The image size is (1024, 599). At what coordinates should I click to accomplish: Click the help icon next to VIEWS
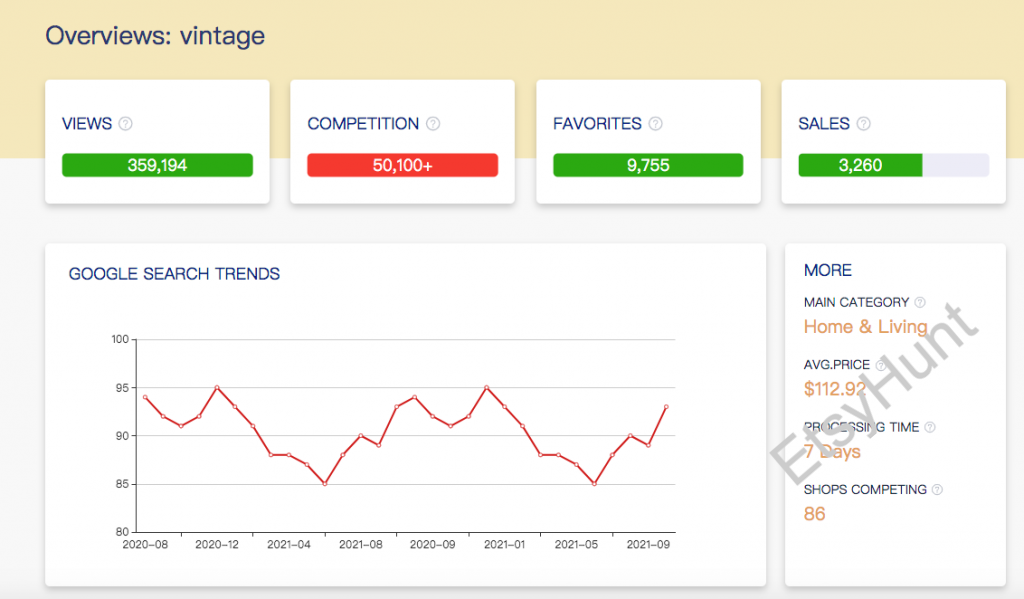click(x=125, y=124)
